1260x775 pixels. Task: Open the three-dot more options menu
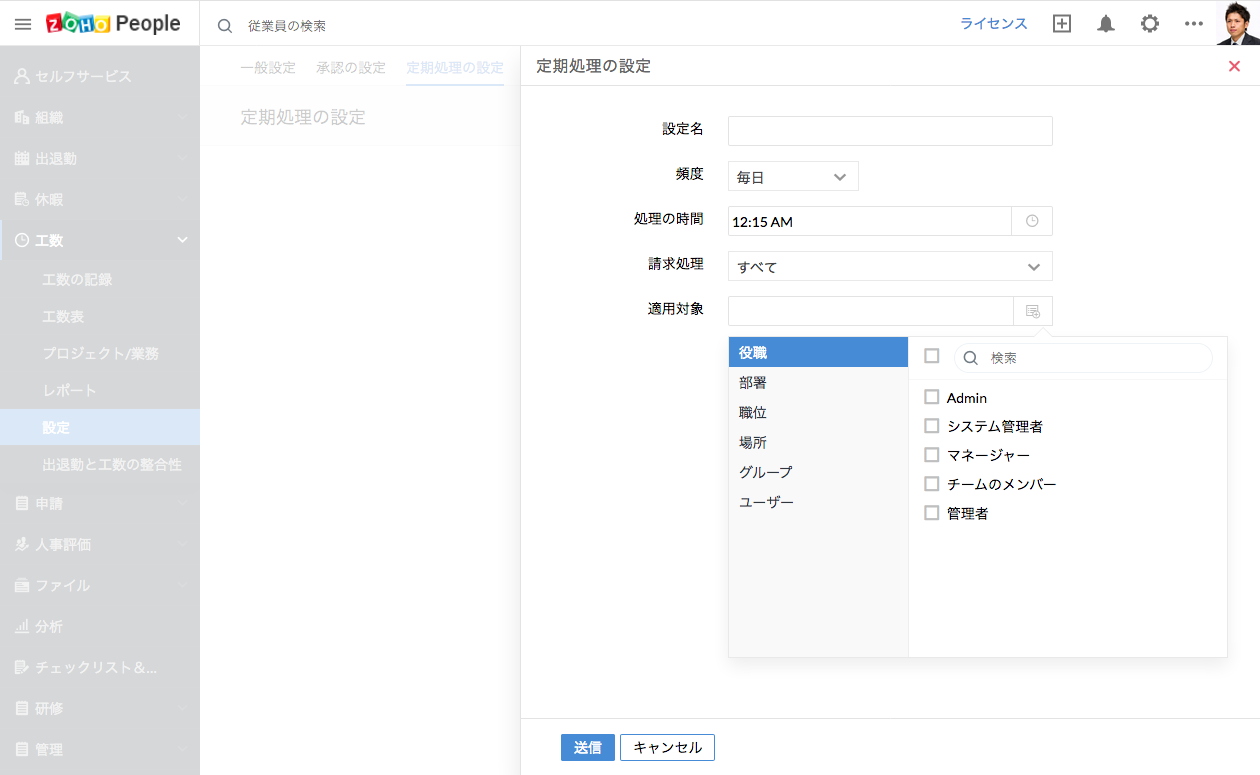point(1194,24)
